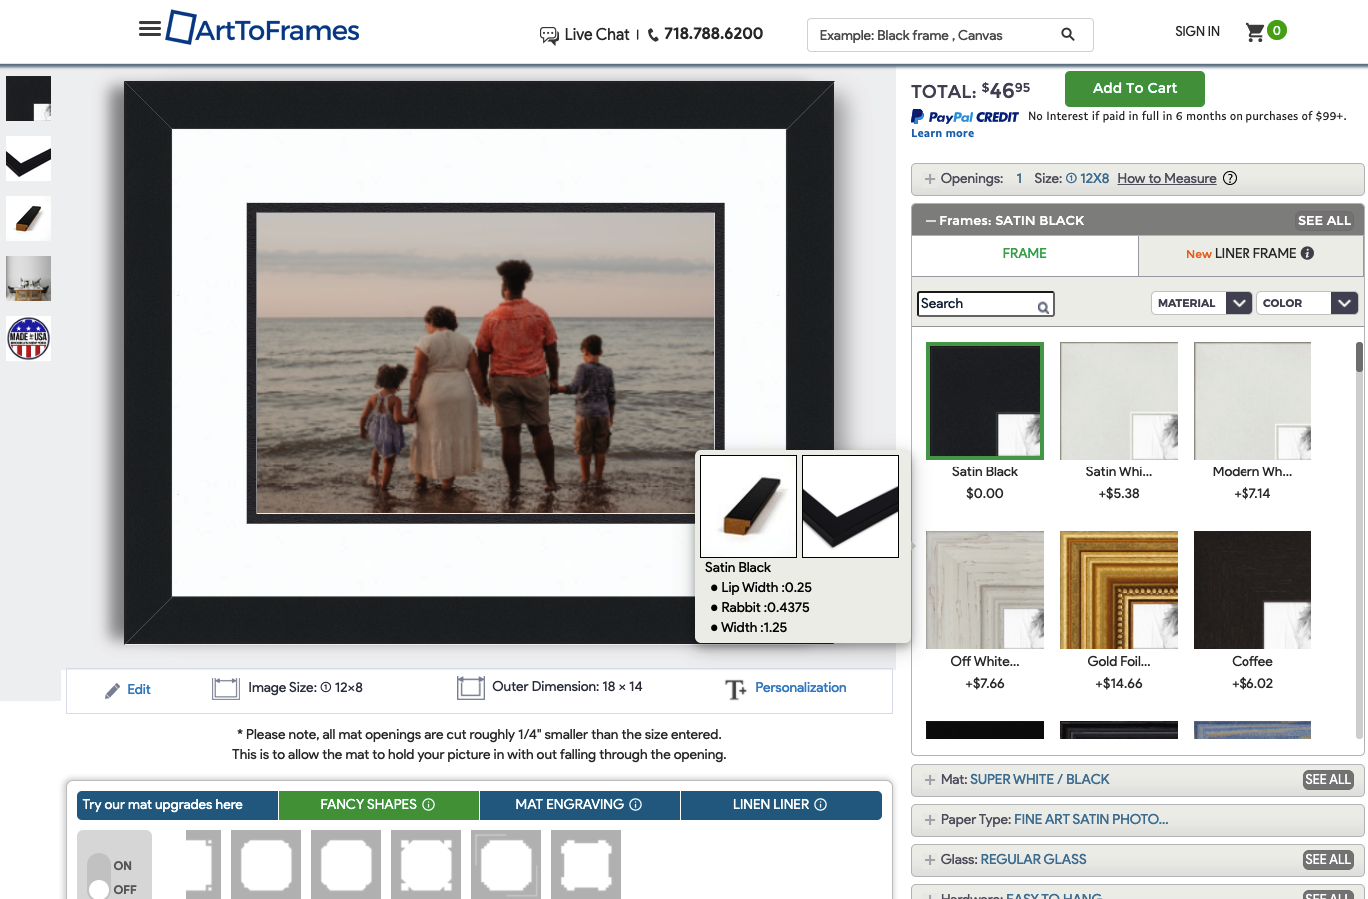This screenshot has height=899, width=1368.
Task: Click the Liner Frame info icon
Action: (1307, 254)
